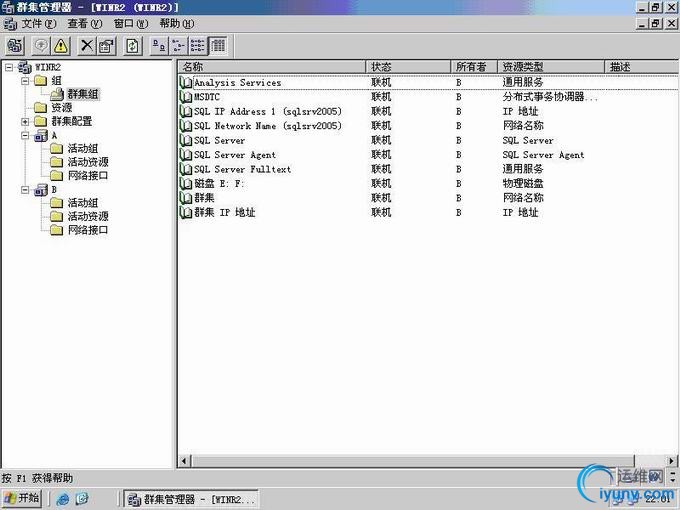Switch to Small Icons view
The height and width of the screenshot is (510, 680).
178,46
